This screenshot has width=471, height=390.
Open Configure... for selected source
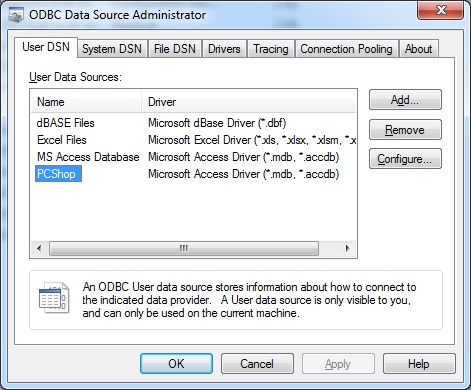[x=405, y=159]
